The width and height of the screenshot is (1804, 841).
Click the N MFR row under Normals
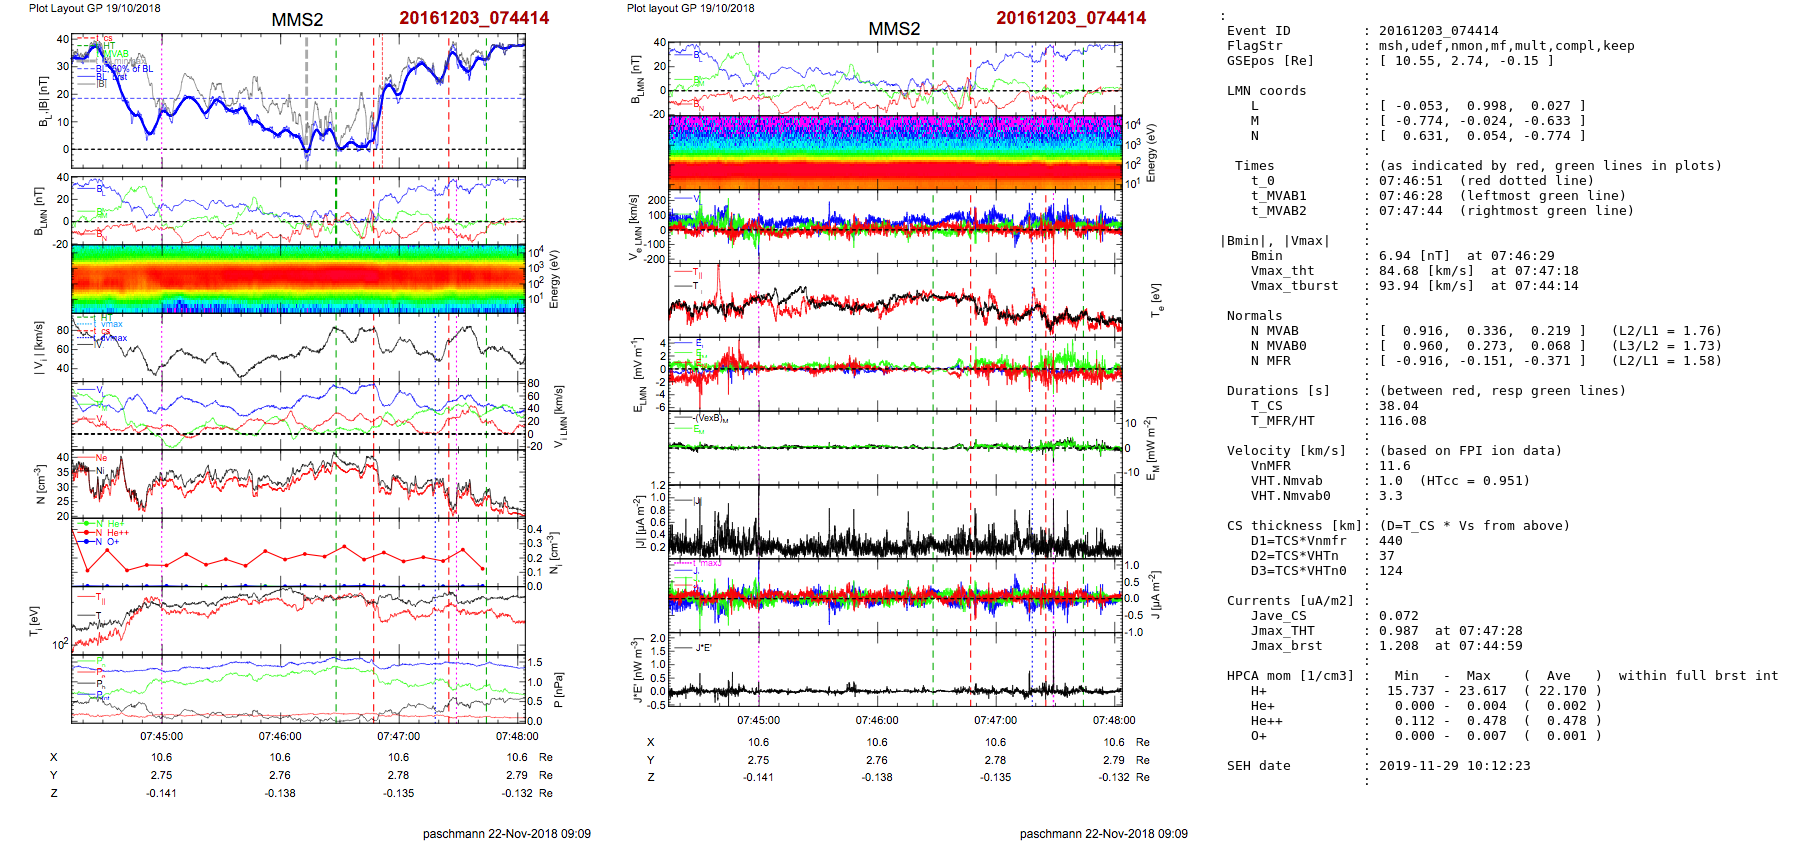tap(1270, 361)
